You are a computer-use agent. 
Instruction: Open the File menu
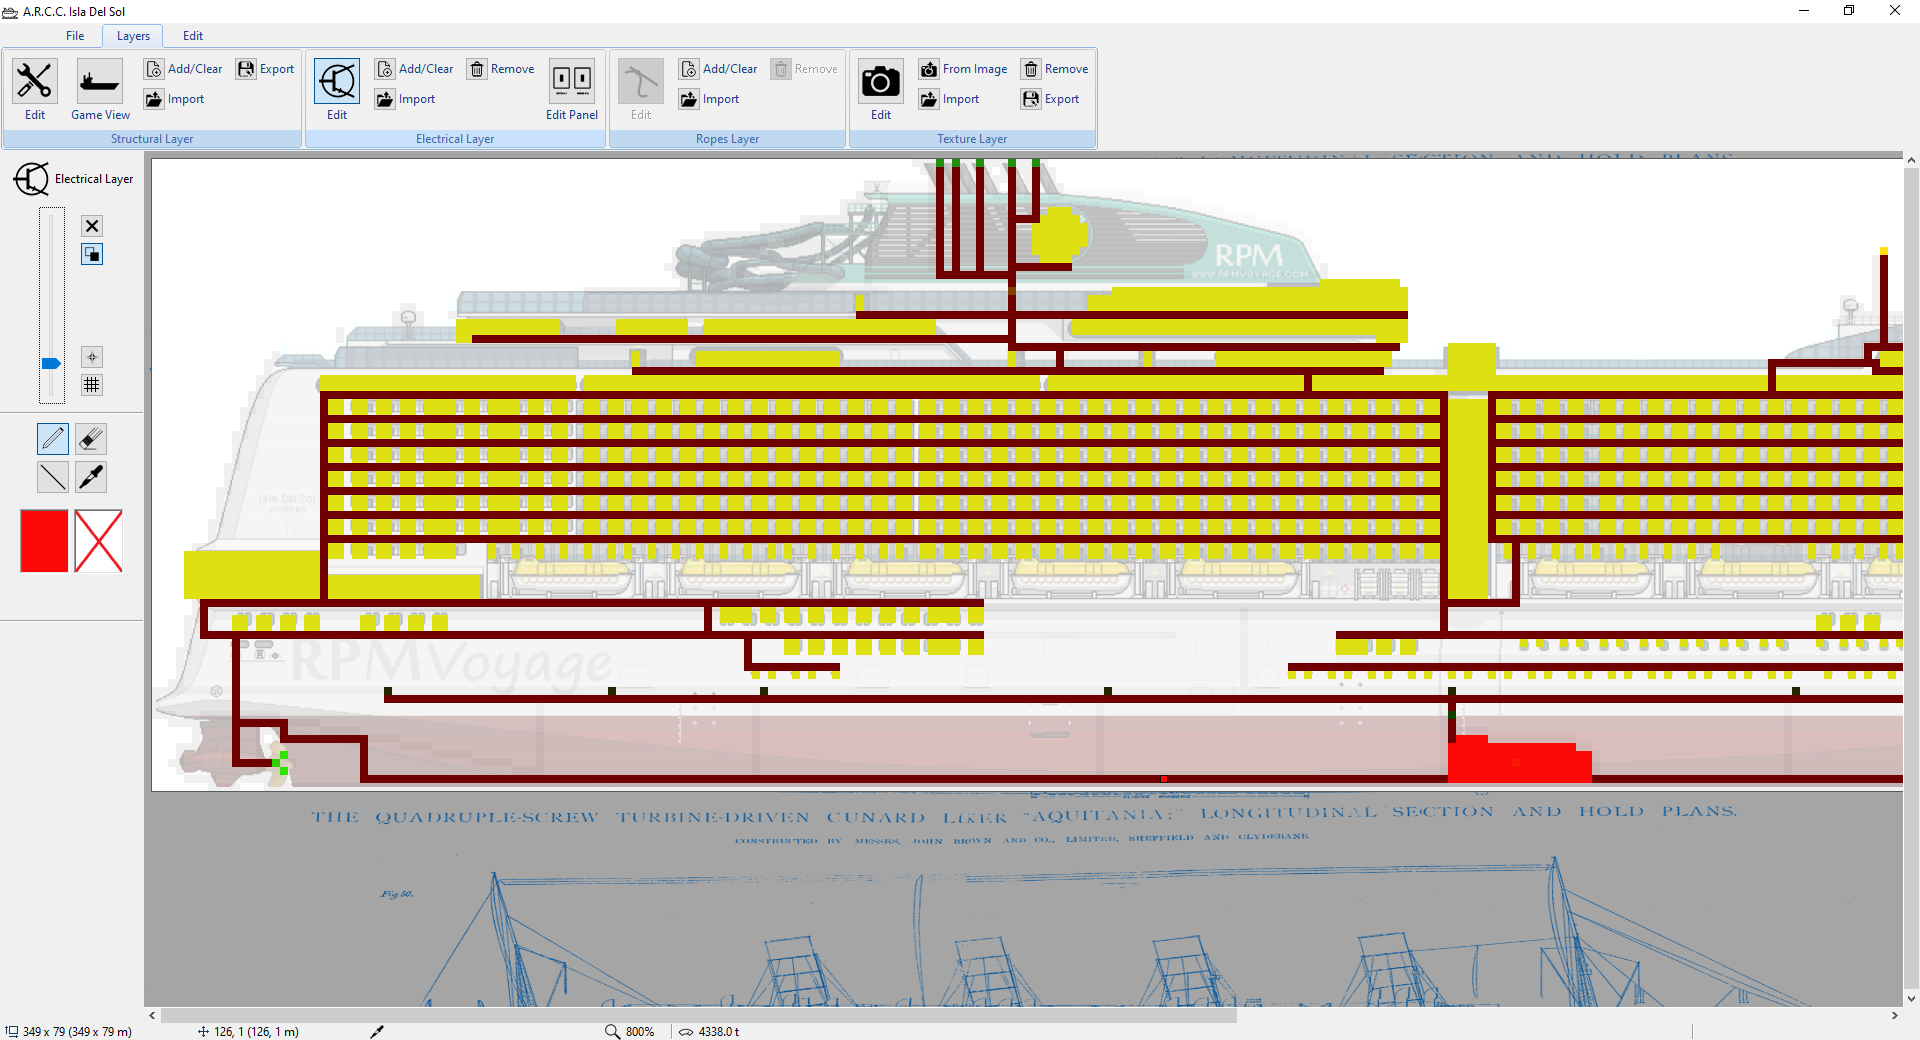(75, 36)
